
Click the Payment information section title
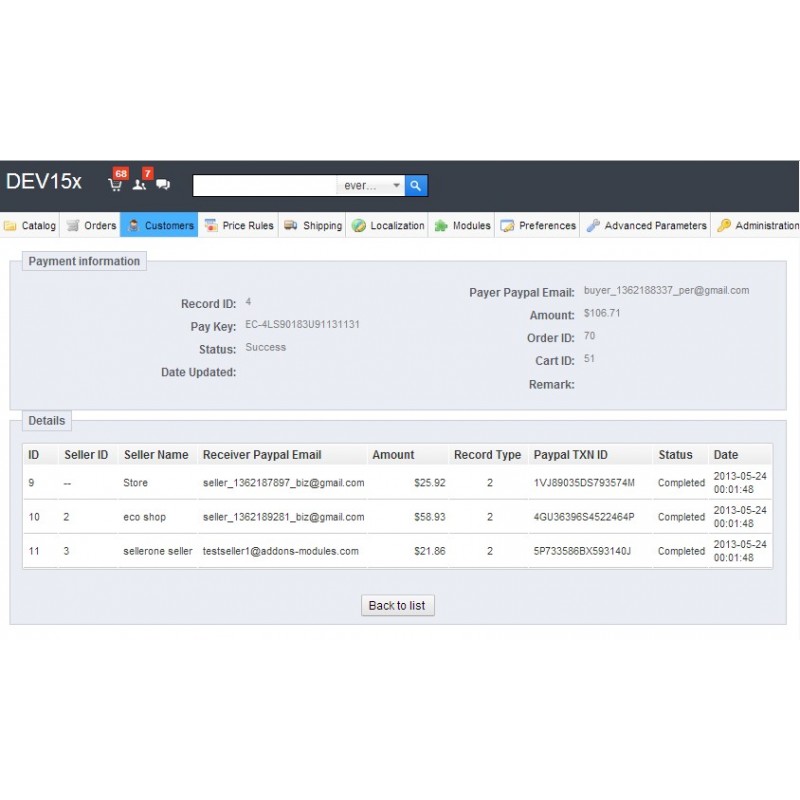pyautogui.click(x=84, y=261)
